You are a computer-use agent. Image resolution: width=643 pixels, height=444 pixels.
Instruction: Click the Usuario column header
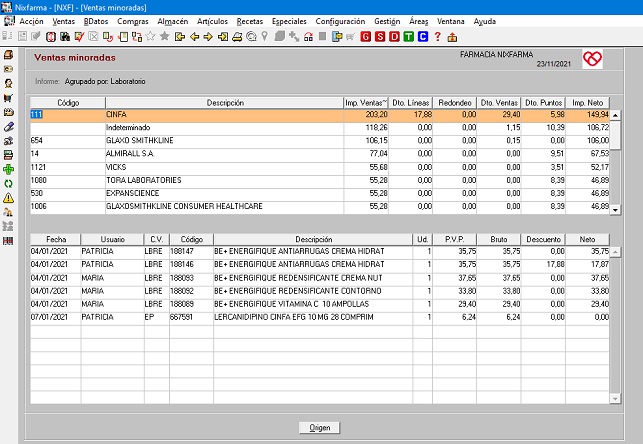112,239
